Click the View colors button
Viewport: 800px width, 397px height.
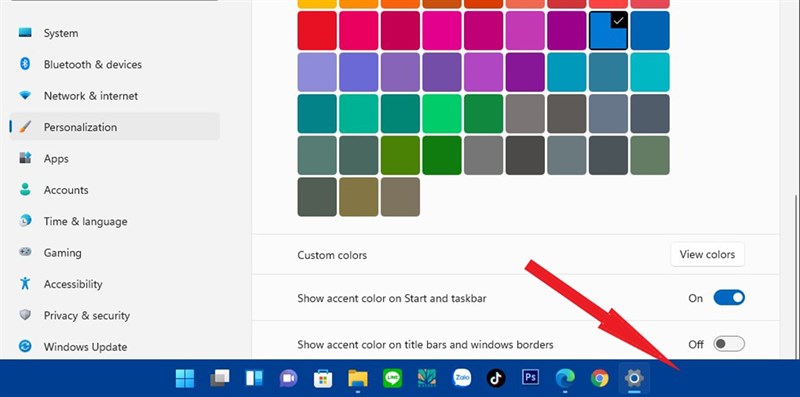(x=707, y=254)
